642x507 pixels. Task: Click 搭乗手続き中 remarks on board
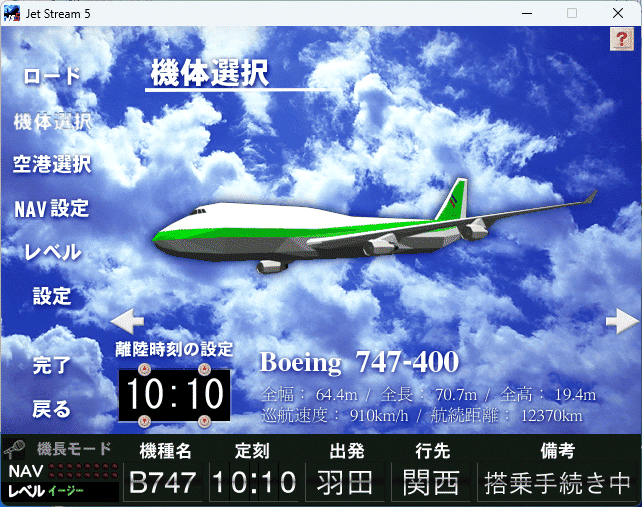(557, 482)
